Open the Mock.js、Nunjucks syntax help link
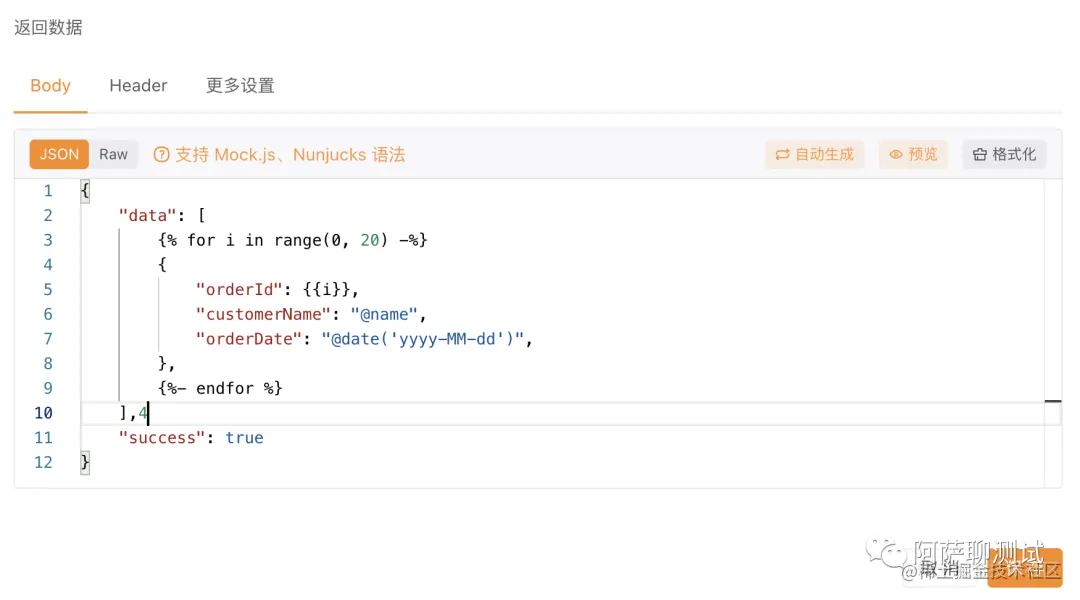1080x600 pixels. click(x=290, y=155)
